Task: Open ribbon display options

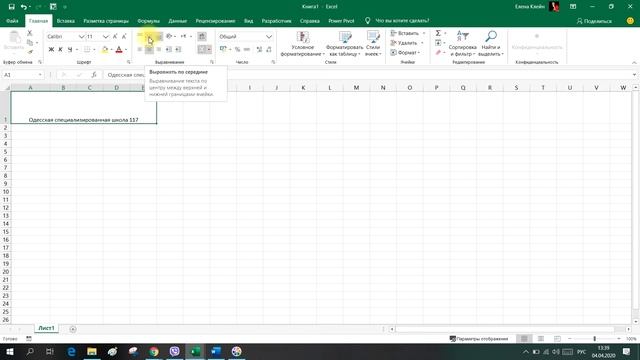Action: pyautogui.click(x=573, y=7)
